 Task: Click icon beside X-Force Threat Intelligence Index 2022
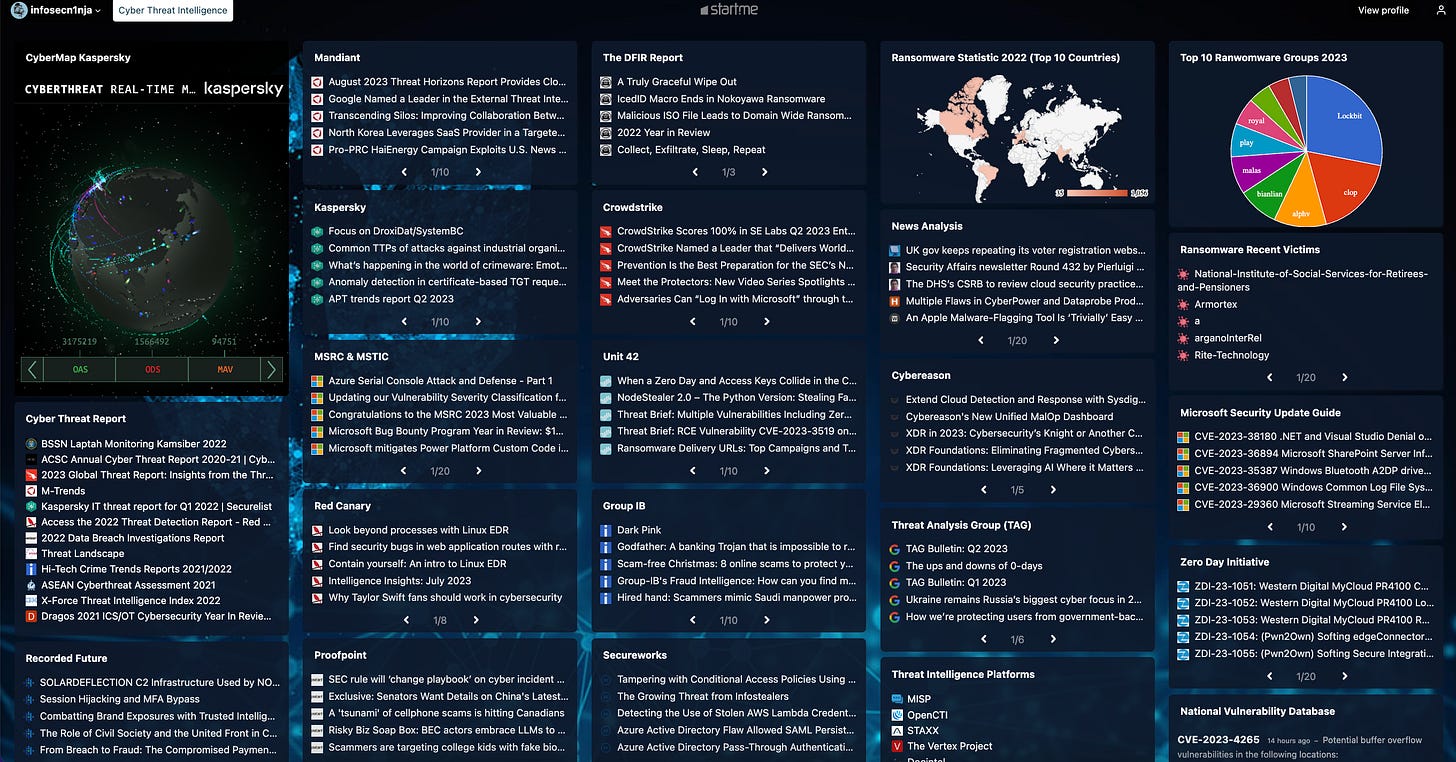point(32,601)
